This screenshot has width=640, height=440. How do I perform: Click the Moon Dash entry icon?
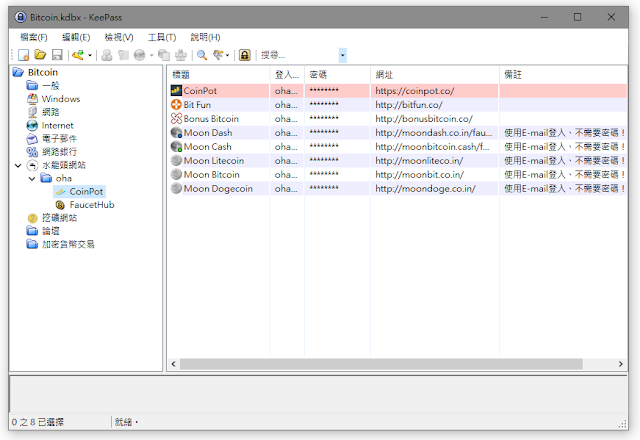[x=176, y=133]
